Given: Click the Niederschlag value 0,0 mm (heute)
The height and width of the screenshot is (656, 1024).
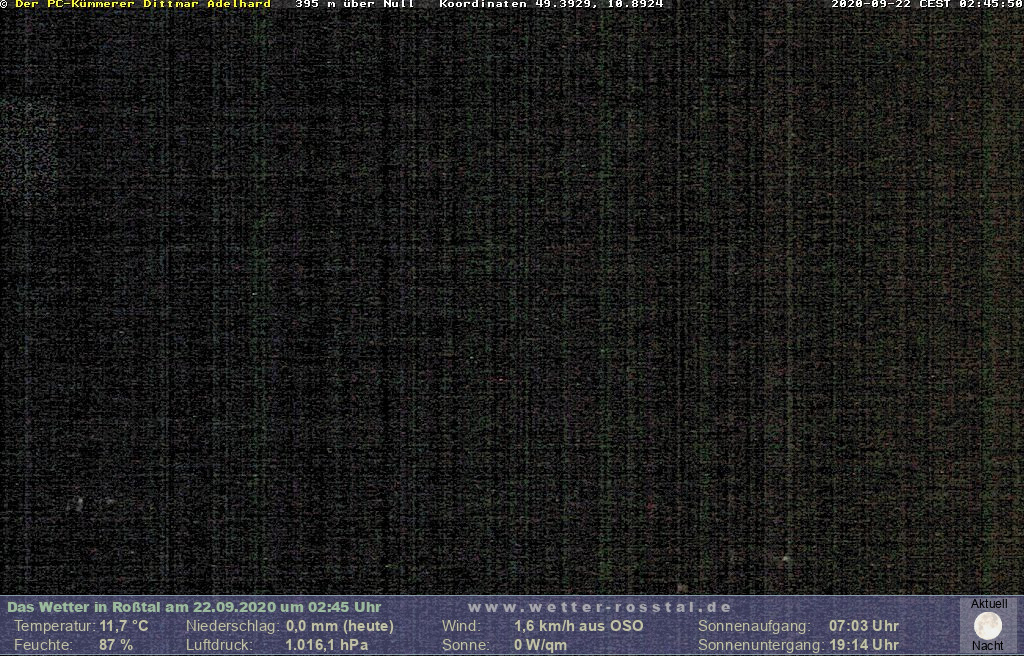Looking at the screenshot, I should pyautogui.click(x=339, y=626).
